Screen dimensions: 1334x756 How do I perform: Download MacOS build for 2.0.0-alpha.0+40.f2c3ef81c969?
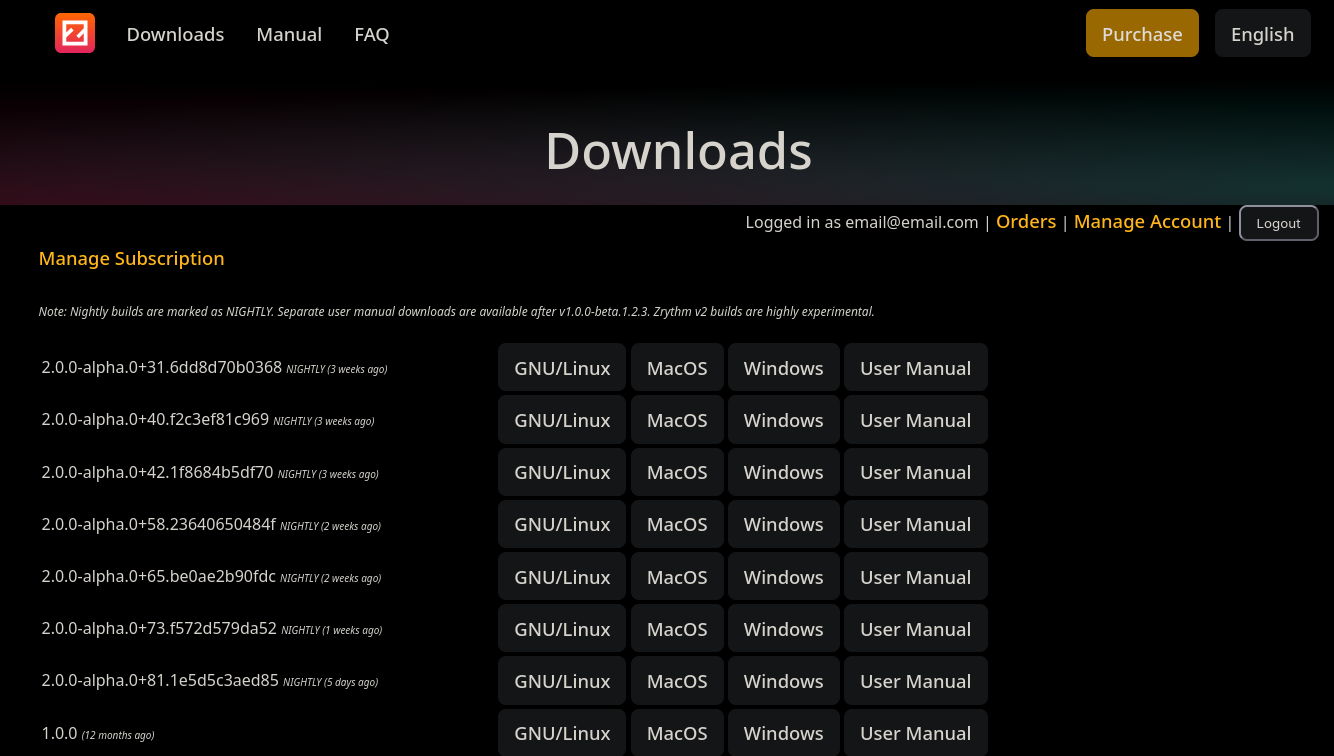(x=677, y=420)
